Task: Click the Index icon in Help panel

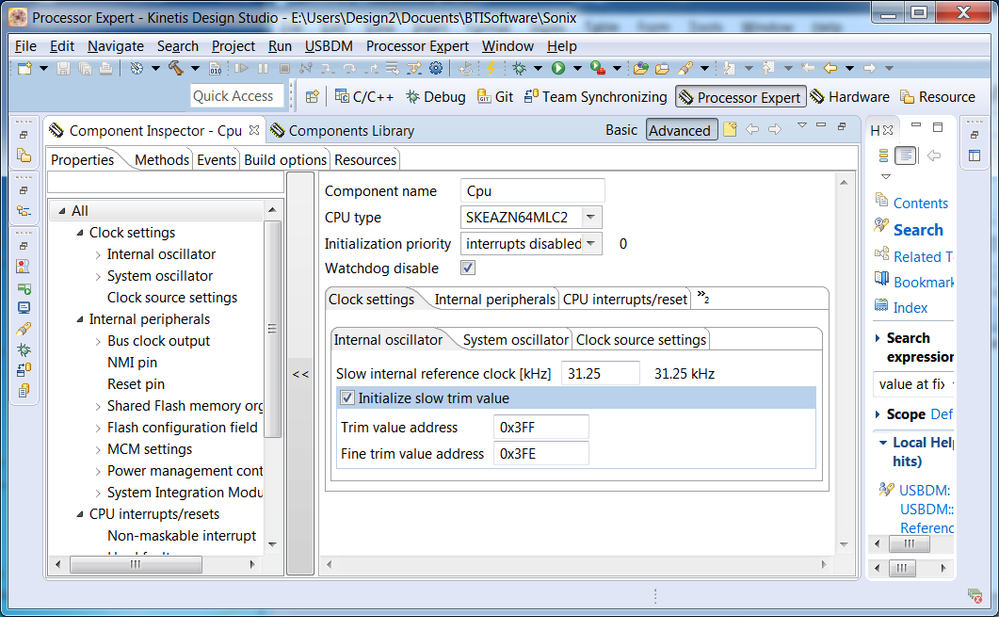Action: coord(882,307)
